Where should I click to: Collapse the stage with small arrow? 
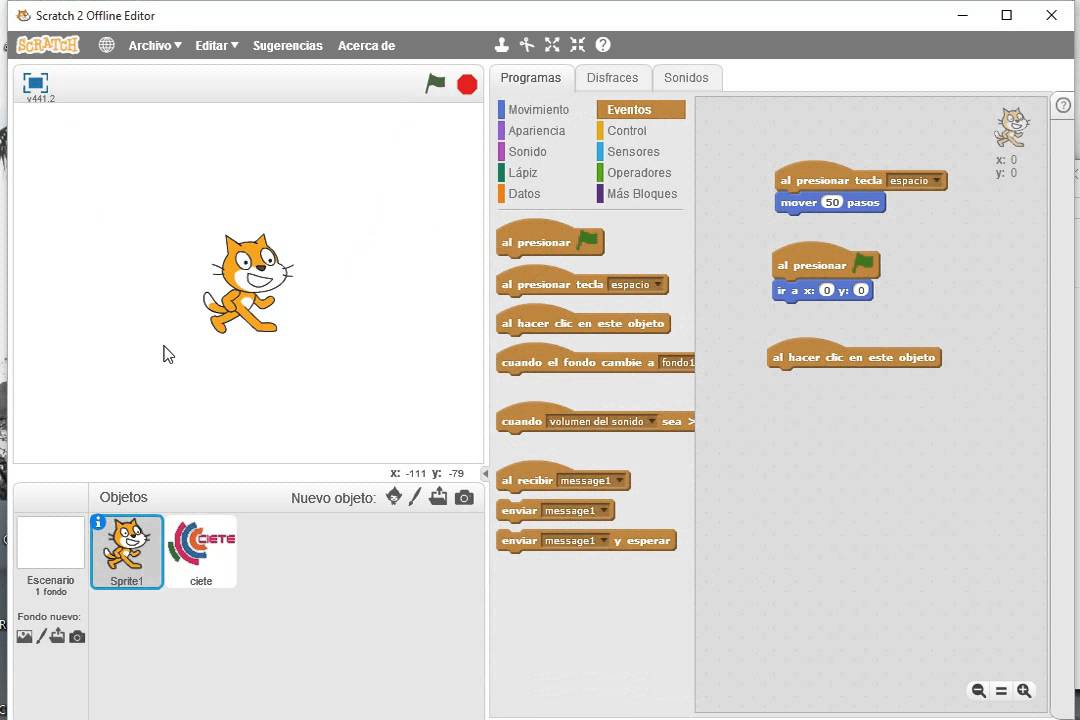coord(485,474)
